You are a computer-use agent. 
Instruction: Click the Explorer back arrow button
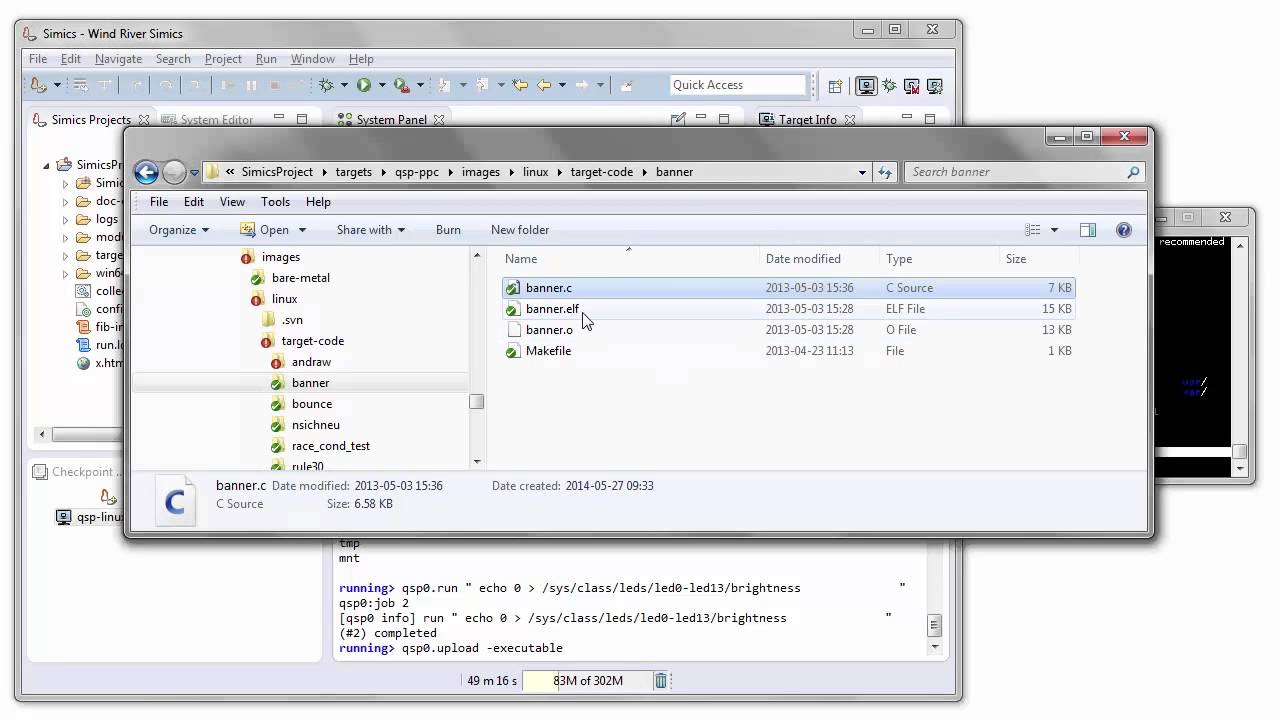[x=146, y=172]
